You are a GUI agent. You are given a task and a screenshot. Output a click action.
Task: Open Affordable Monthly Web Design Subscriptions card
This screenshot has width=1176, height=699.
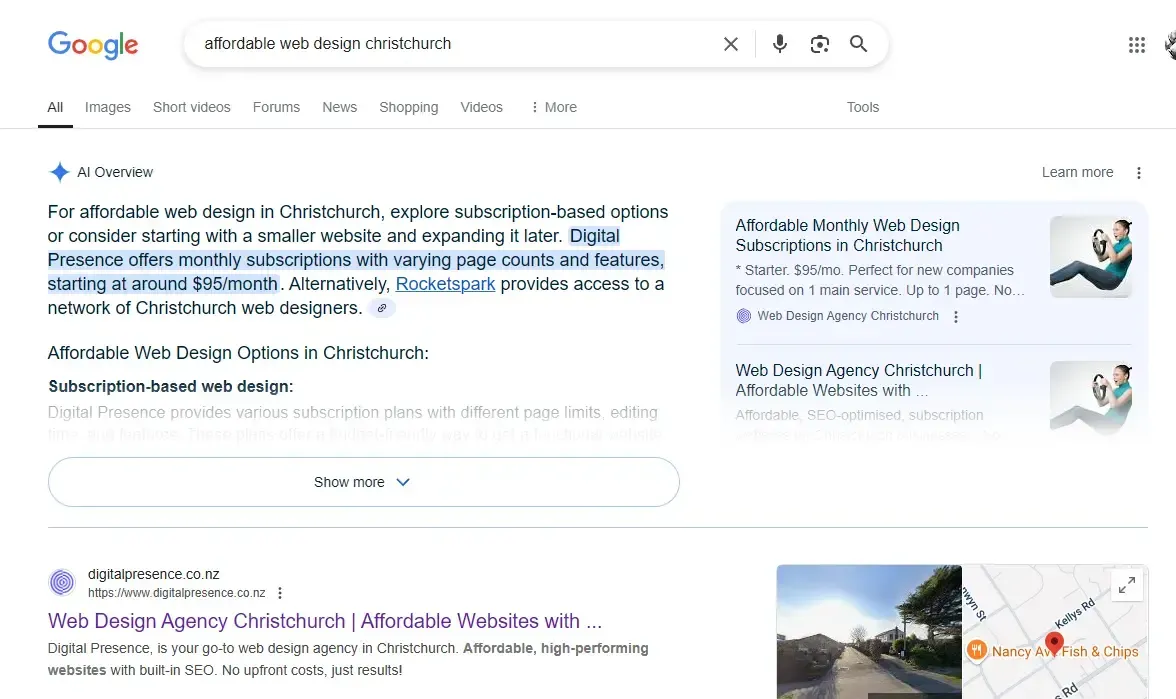point(848,236)
